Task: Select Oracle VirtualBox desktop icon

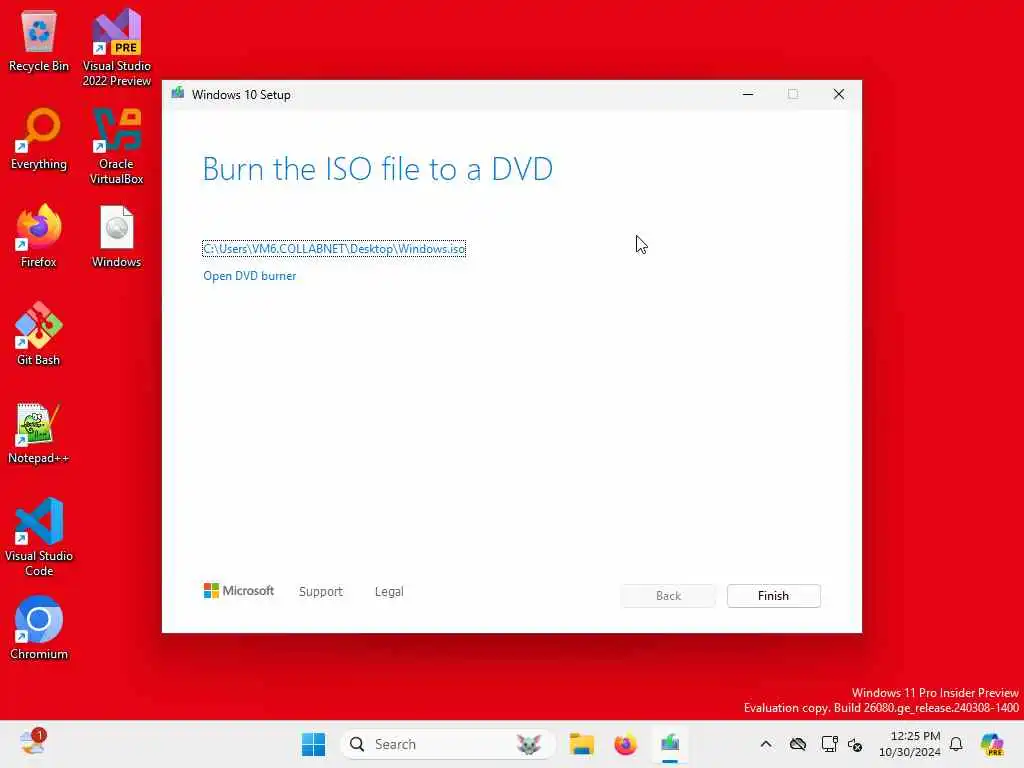Action: pos(117,146)
